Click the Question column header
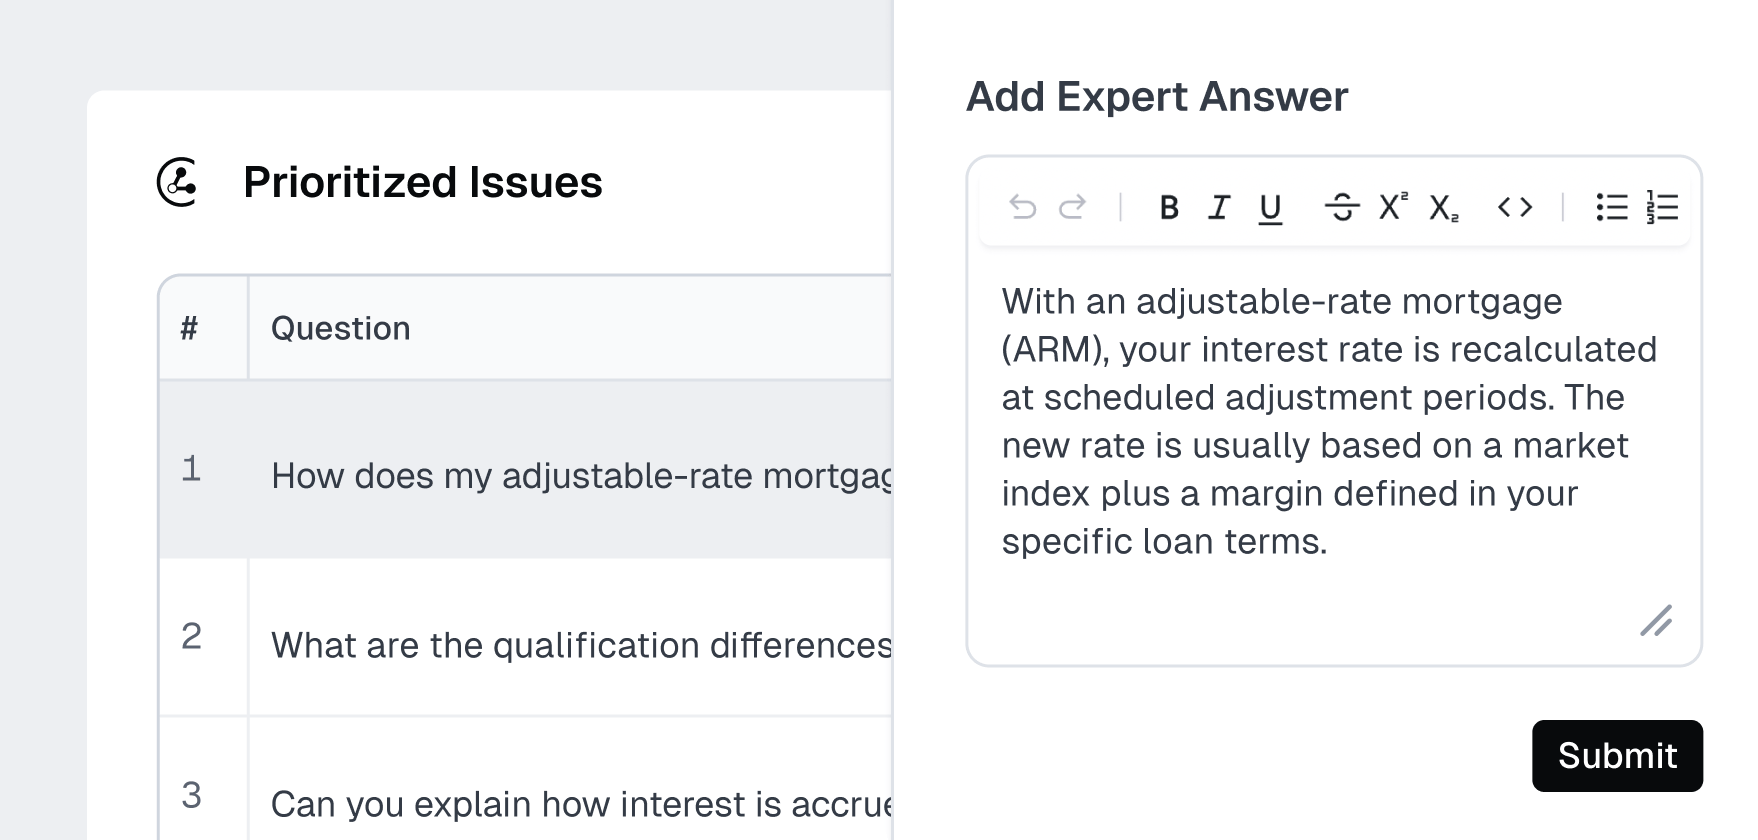This screenshot has height=840, width=1758. (341, 328)
